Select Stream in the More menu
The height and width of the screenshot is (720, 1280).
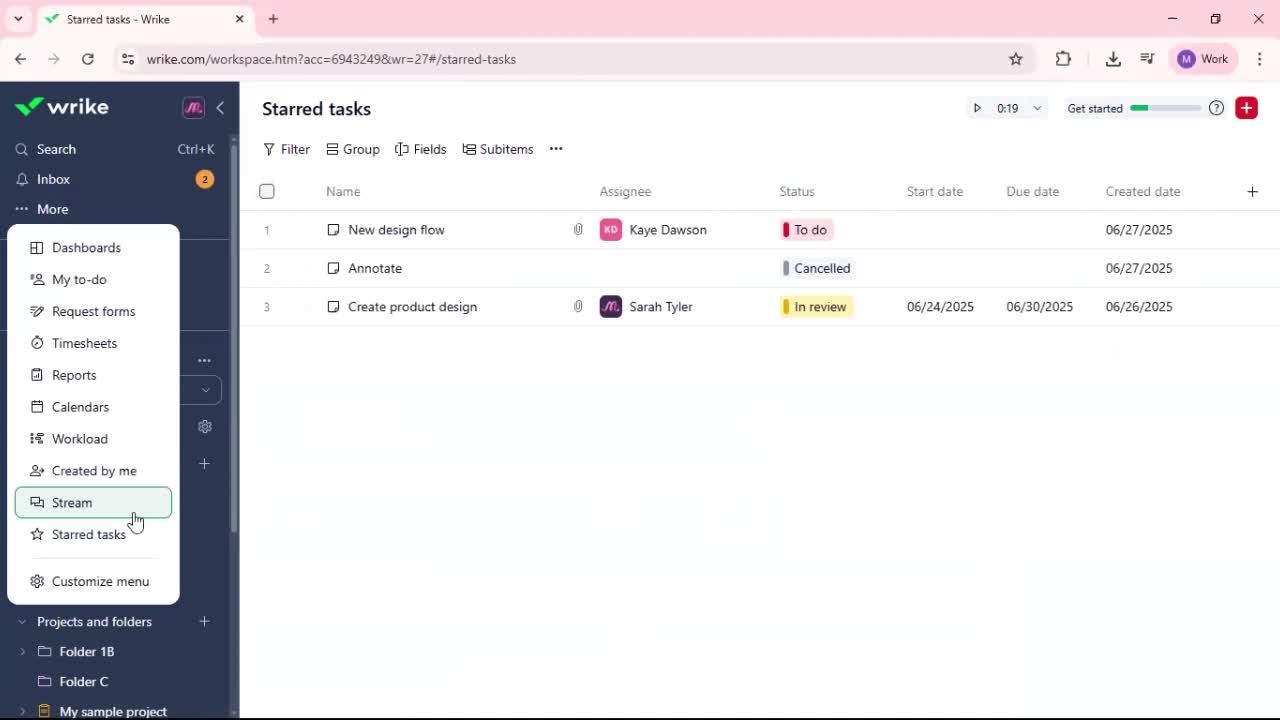click(x=93, y=503)
